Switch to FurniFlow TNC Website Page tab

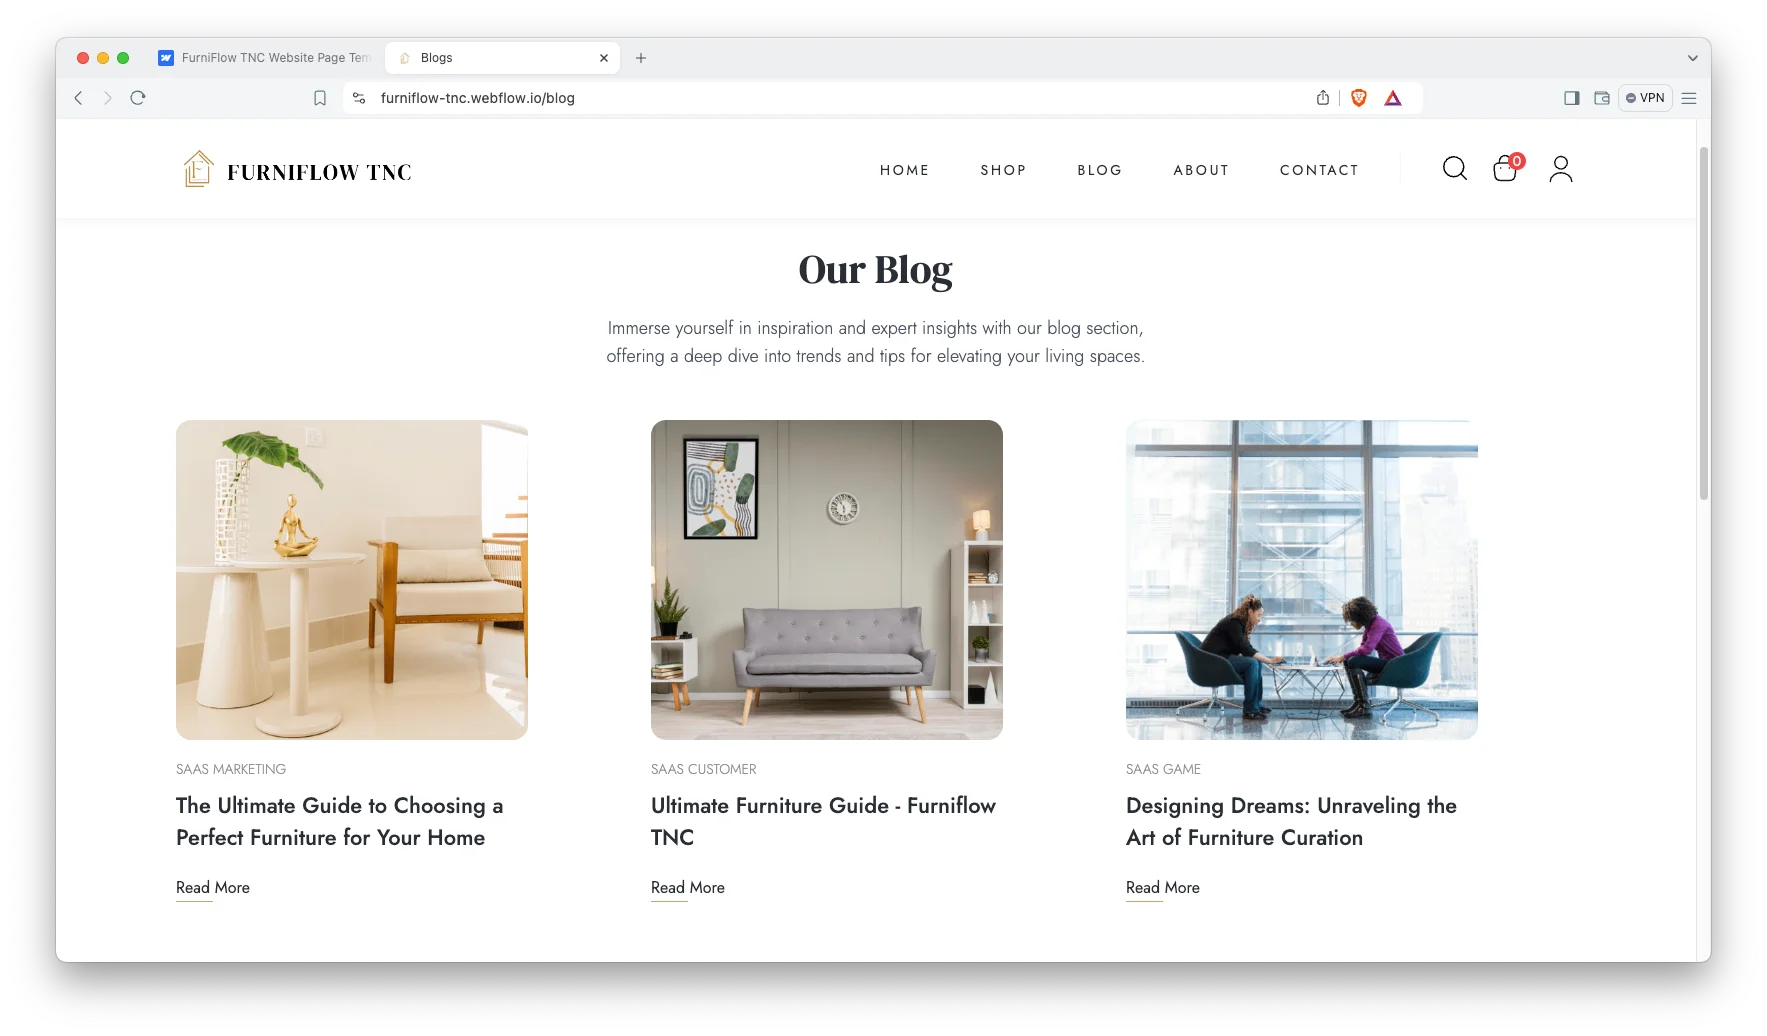[265, 58]
